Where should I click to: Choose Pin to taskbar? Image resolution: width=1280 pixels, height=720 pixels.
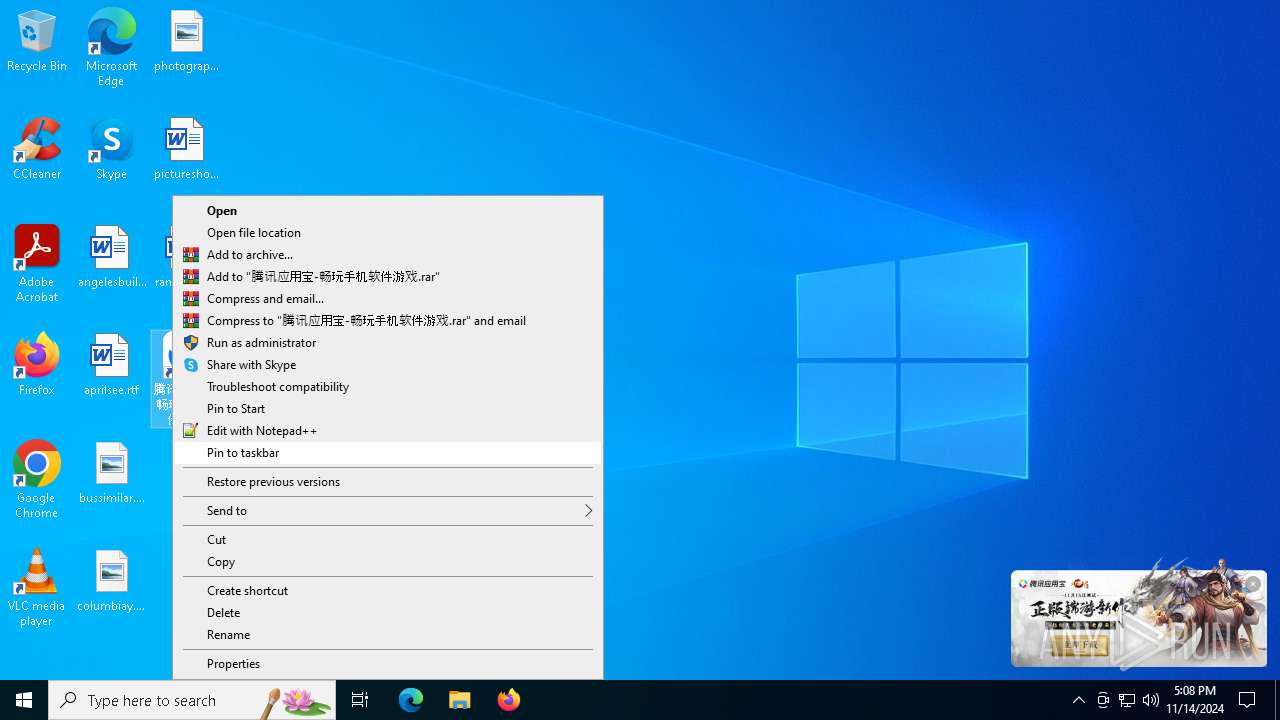(388, 453)
